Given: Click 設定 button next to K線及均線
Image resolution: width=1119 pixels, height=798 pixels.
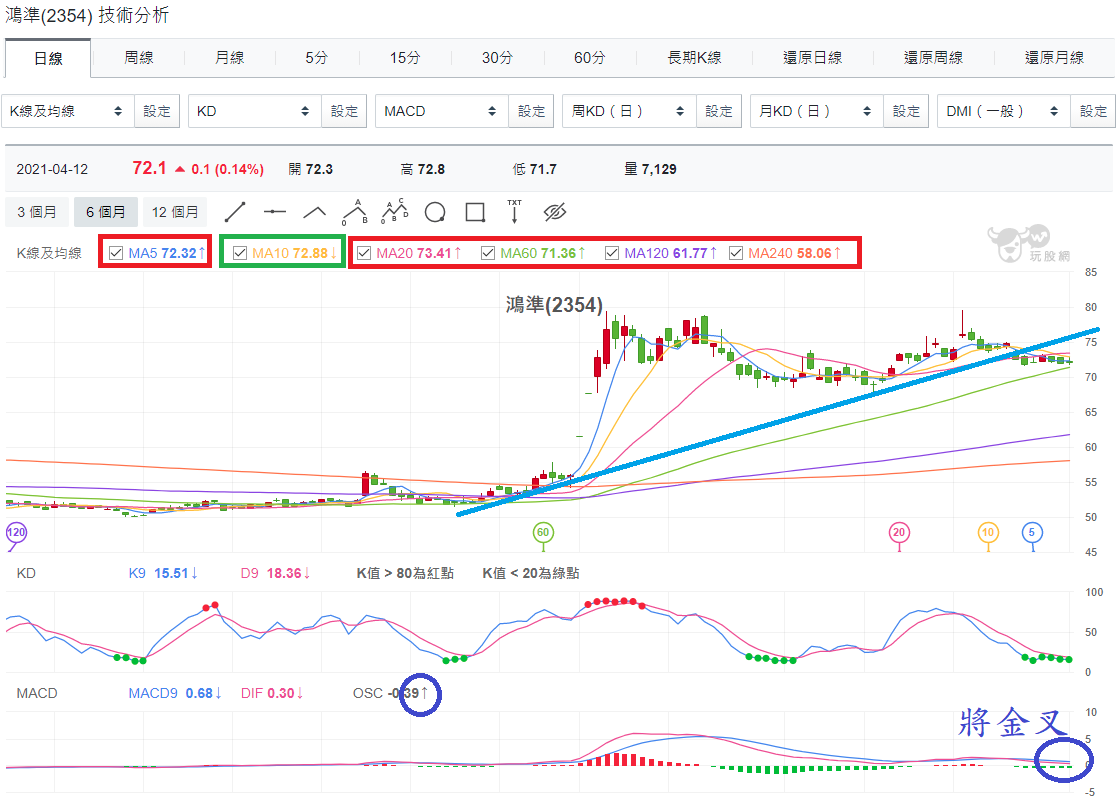Looking at the screenshot, I should [157, 111].
